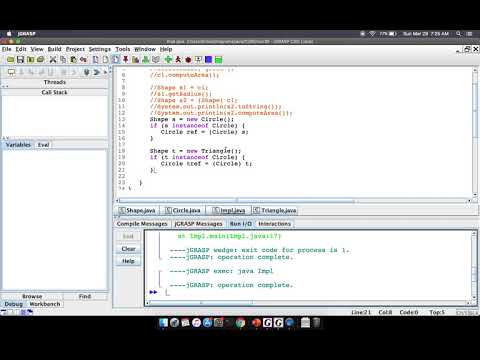This screenshot has height=360, width=480.
Task: Open the View menu
Action: point(37,49)
